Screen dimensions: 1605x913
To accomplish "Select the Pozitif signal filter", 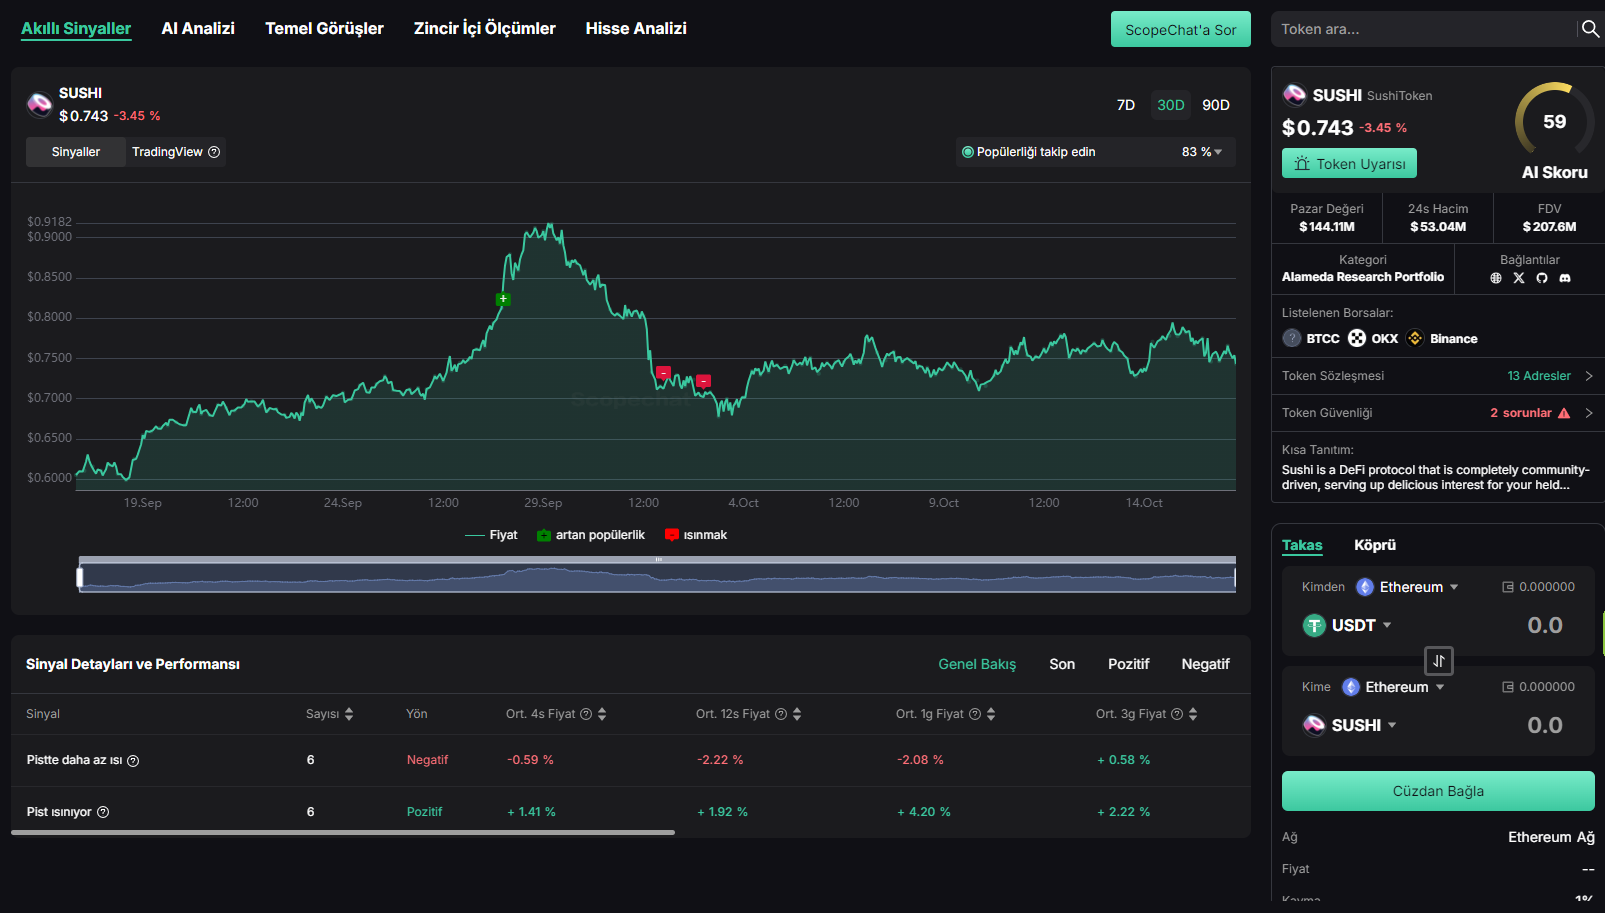I will click(1129, 664).
